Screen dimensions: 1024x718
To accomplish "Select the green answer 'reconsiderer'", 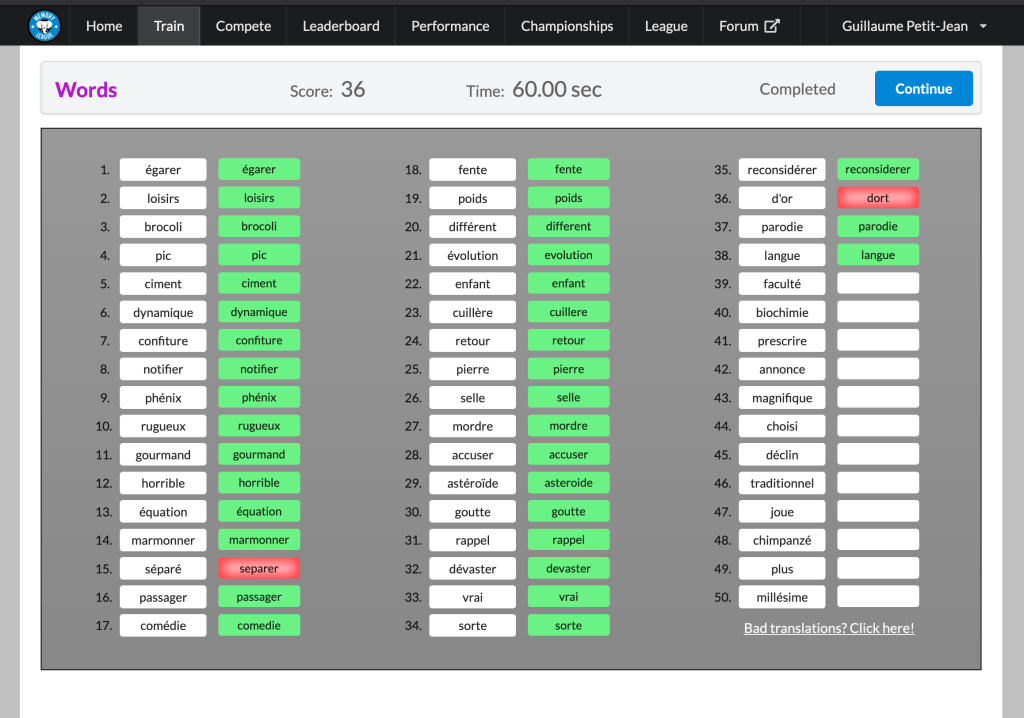I will (877, 170).
